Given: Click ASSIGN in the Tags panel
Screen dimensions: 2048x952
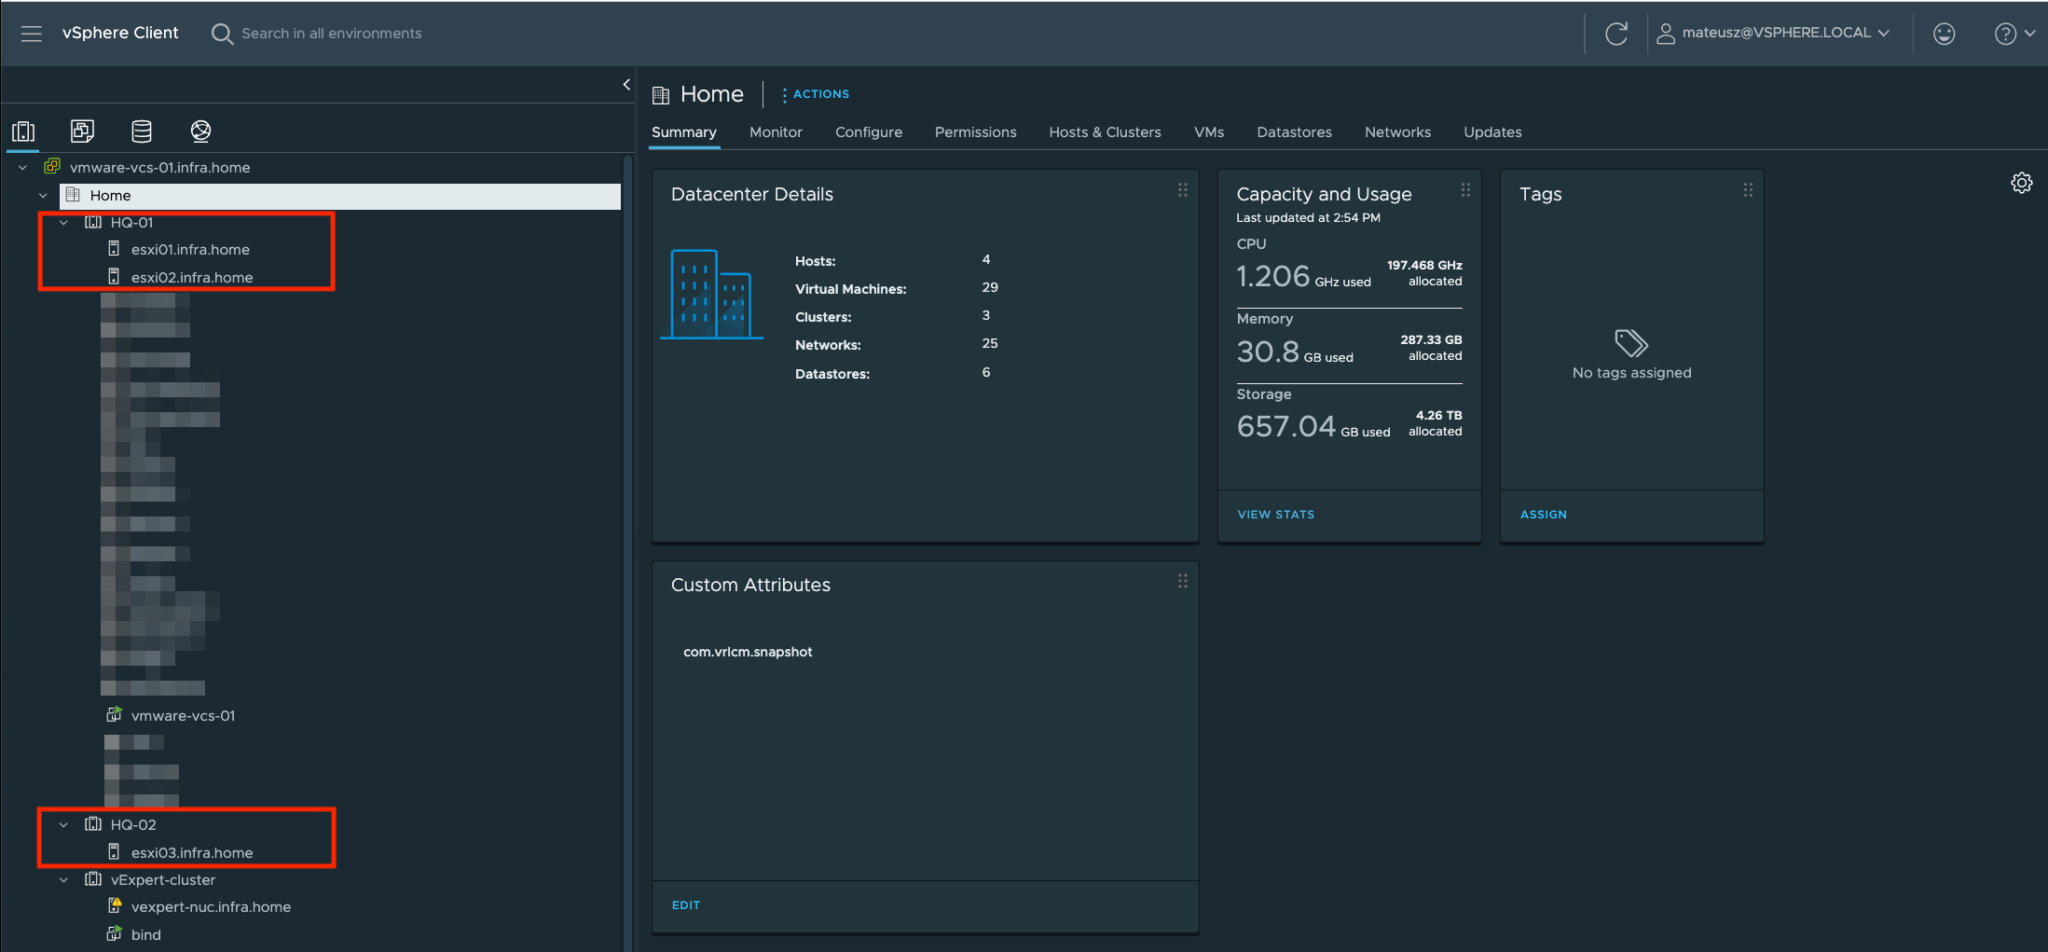Looking at the screenshot, I should tap(1543, 513).
